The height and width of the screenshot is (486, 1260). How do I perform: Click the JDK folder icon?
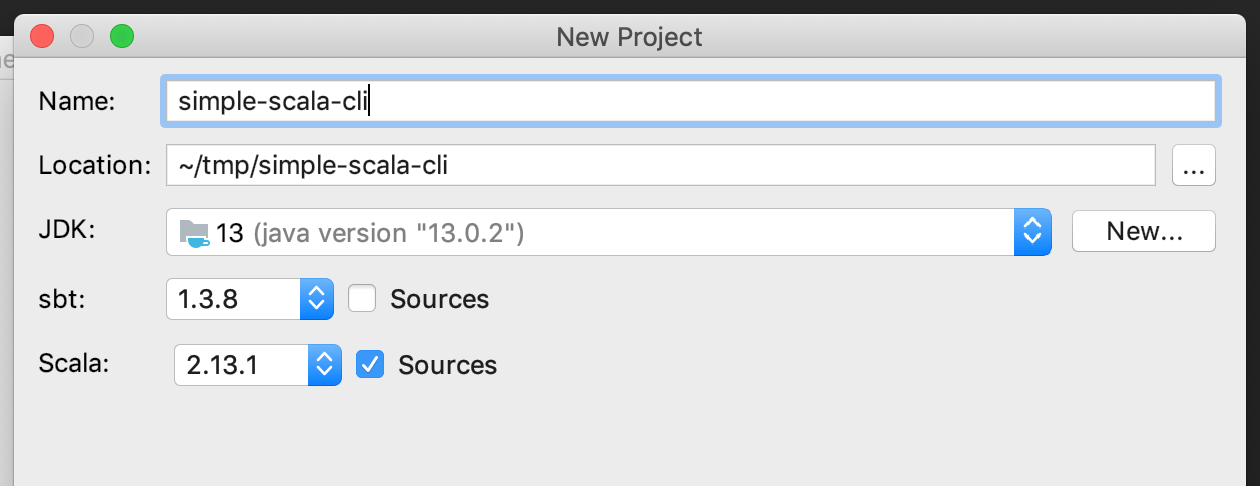(x=194, y=233)
